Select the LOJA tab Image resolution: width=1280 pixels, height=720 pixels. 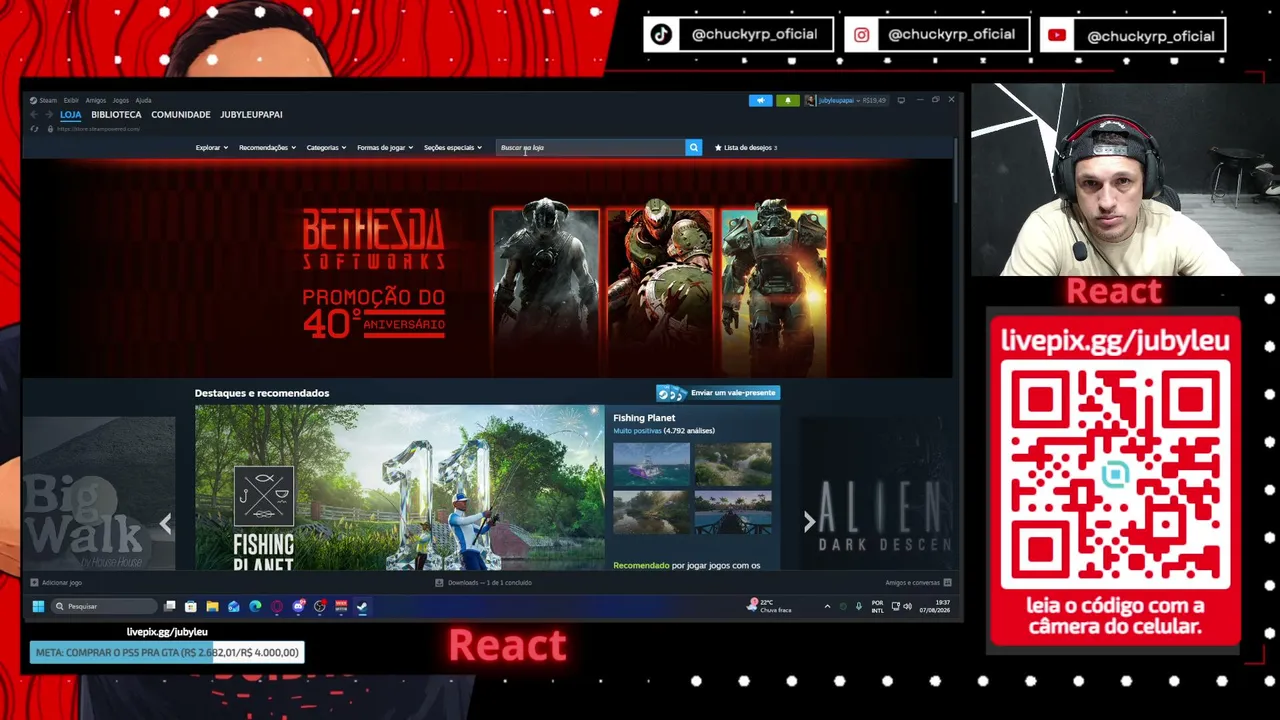click(70, 115)
